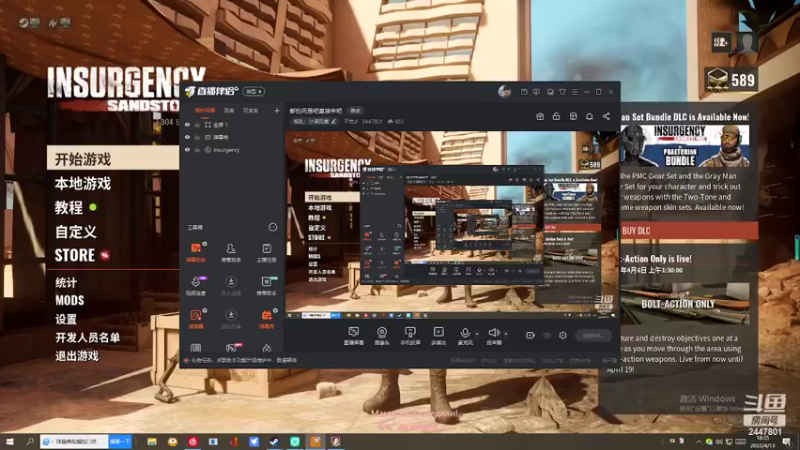
Task: Lock the second source layer
Action: coord(197,137)
